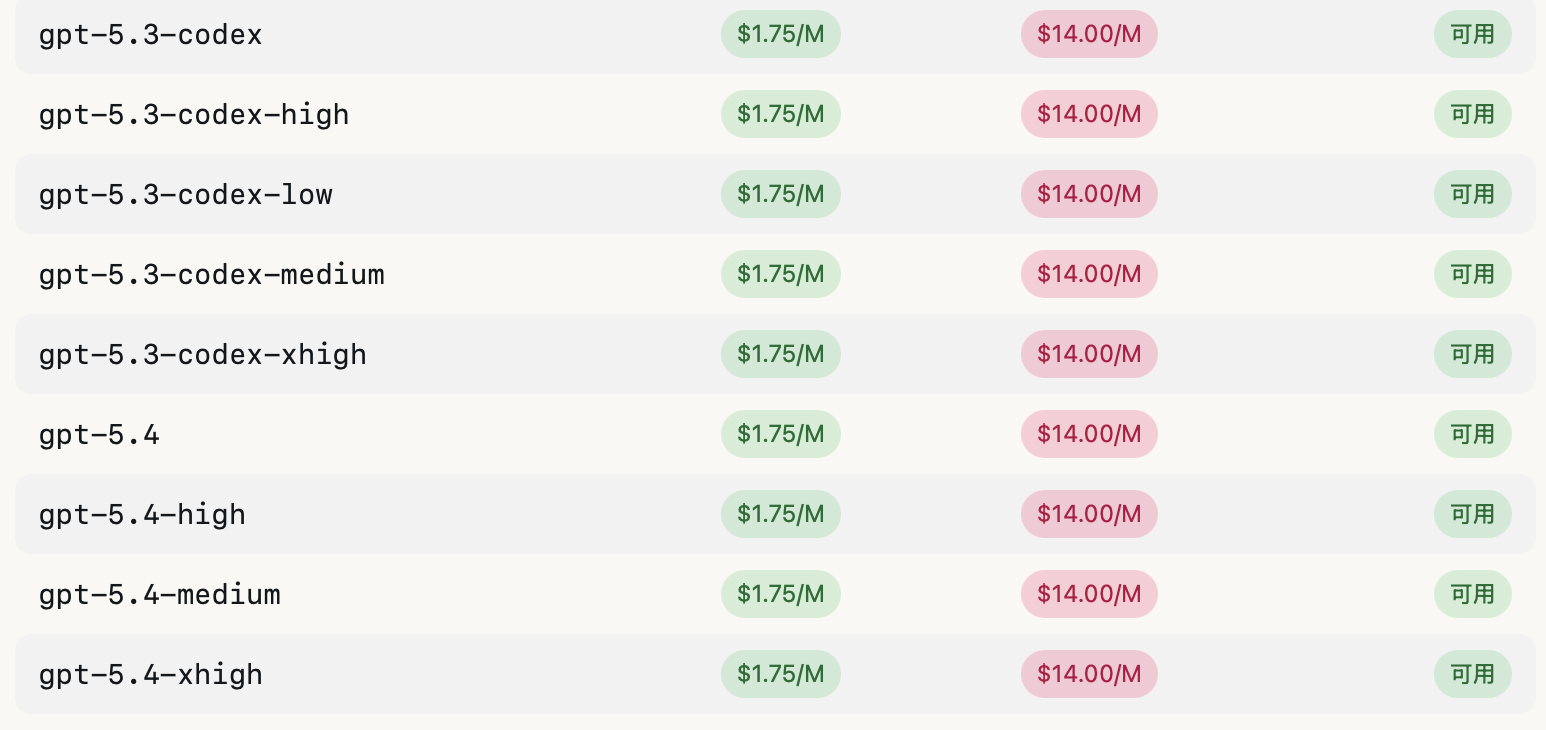Click the 可用 status badge for gpt-5.3-codex
This screenshot has height=730, width=1546.
pos(1472,35)
